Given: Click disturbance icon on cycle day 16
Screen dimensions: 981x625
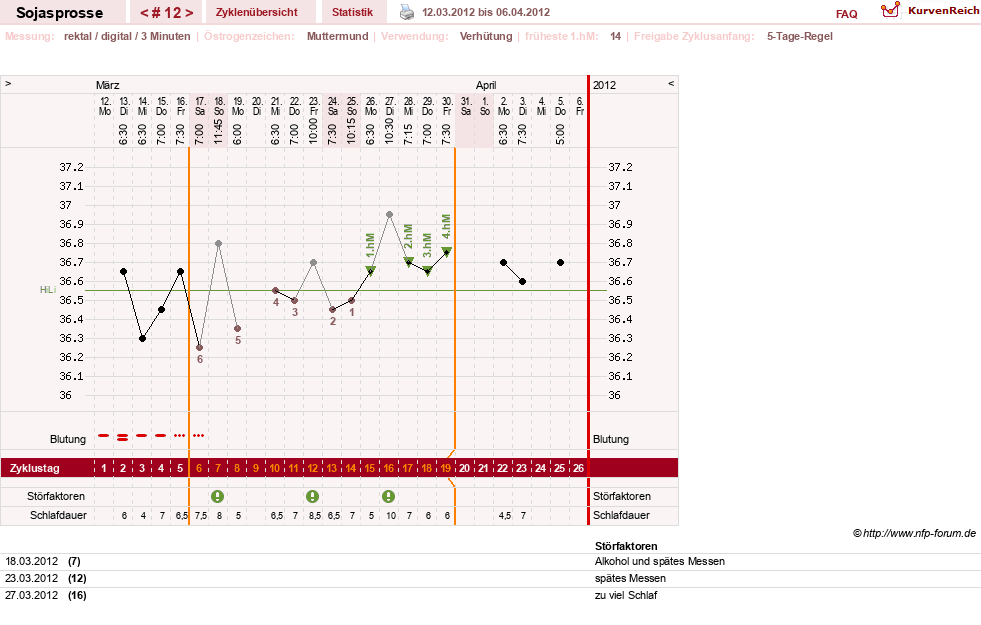Looking at the screenshot, I should point(389,497).
